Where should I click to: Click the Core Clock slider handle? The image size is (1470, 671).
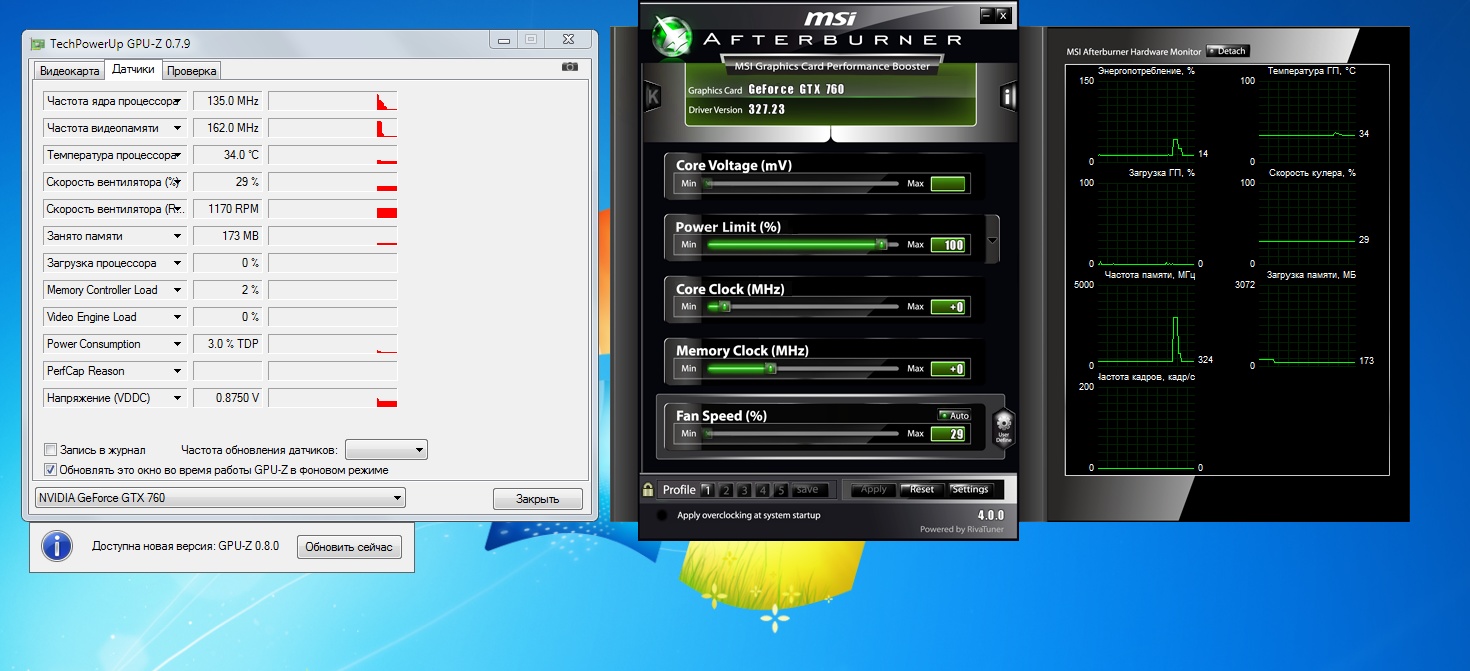[726, 307]
